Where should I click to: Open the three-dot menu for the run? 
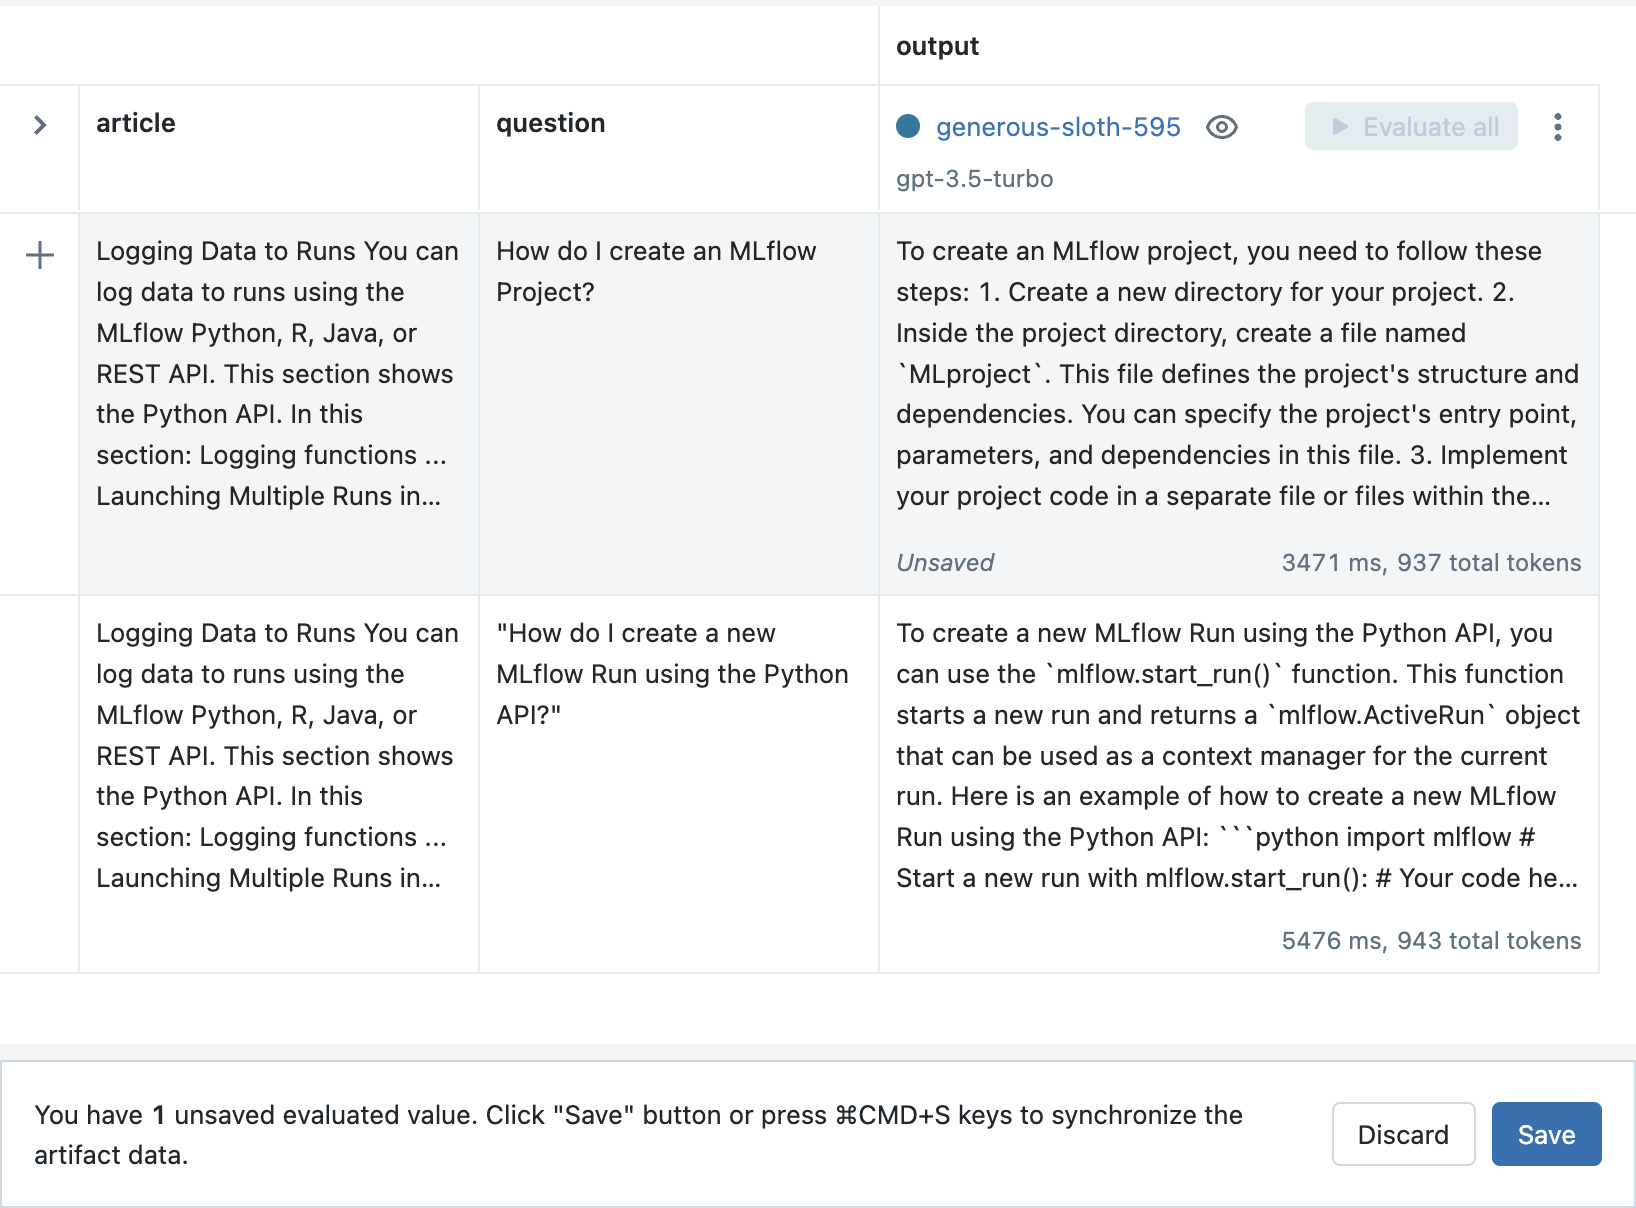[x=1557, y=127]
